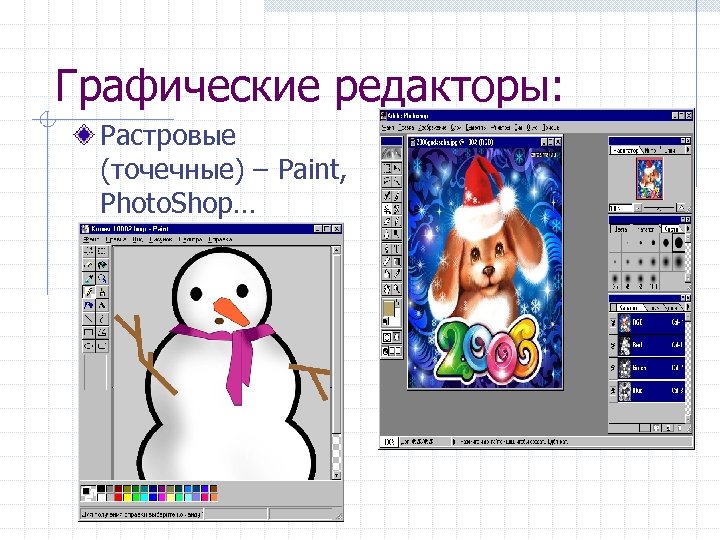Select the Lasso tool in Photoshop
The image size is (720, 540).
point(388,180)
